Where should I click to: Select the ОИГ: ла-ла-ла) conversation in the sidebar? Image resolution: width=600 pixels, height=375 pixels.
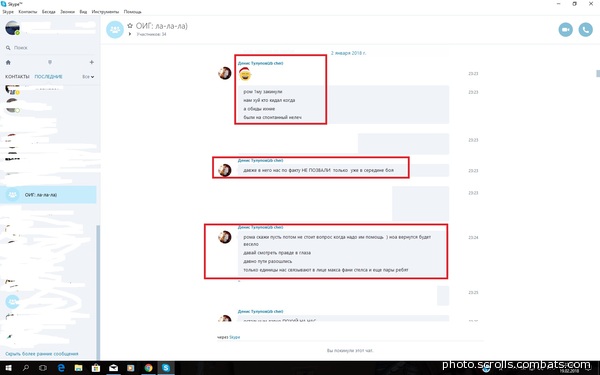(x=48, y=195)
